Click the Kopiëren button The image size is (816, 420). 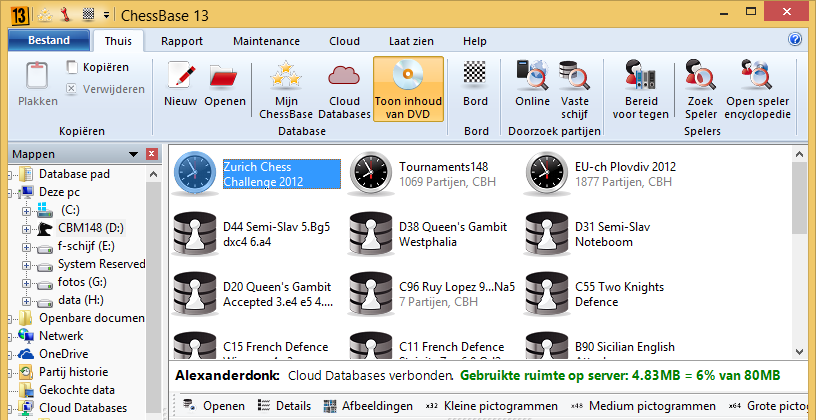(x=98, y=67)
